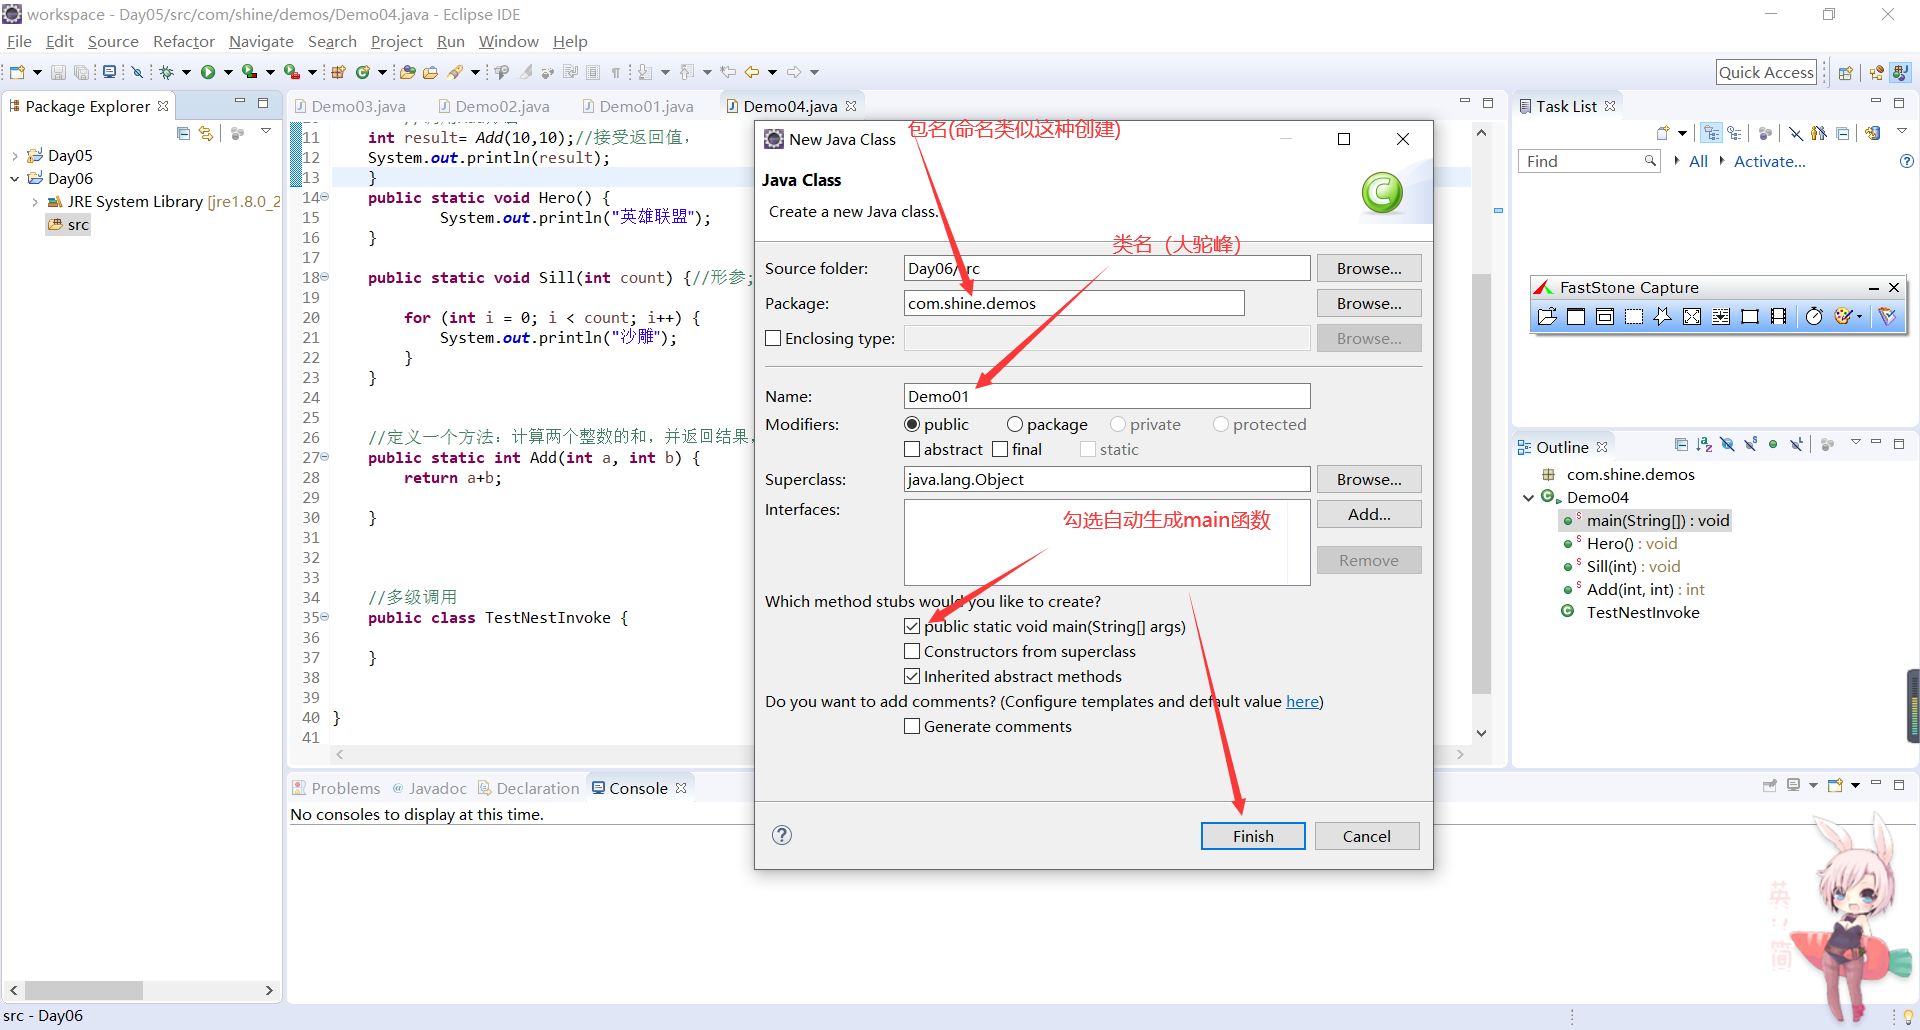The image size is (1920, 1030).
Task: Click the Save All toolbar icon
Action: point(81,72)
